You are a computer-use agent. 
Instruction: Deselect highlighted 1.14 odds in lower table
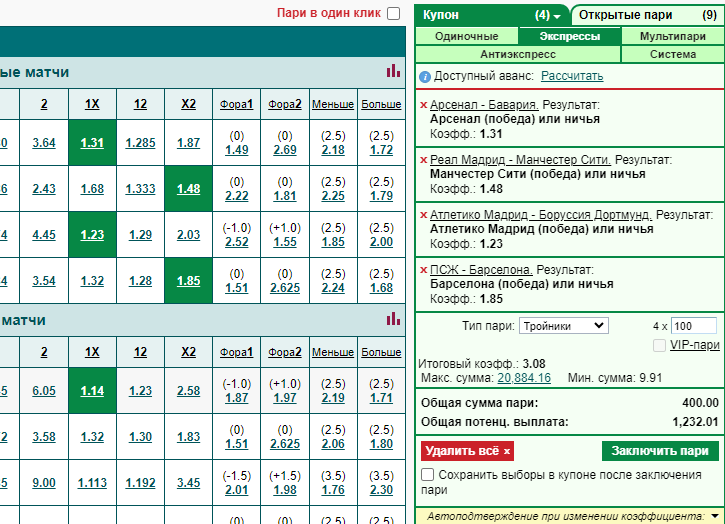coord(92,391)
